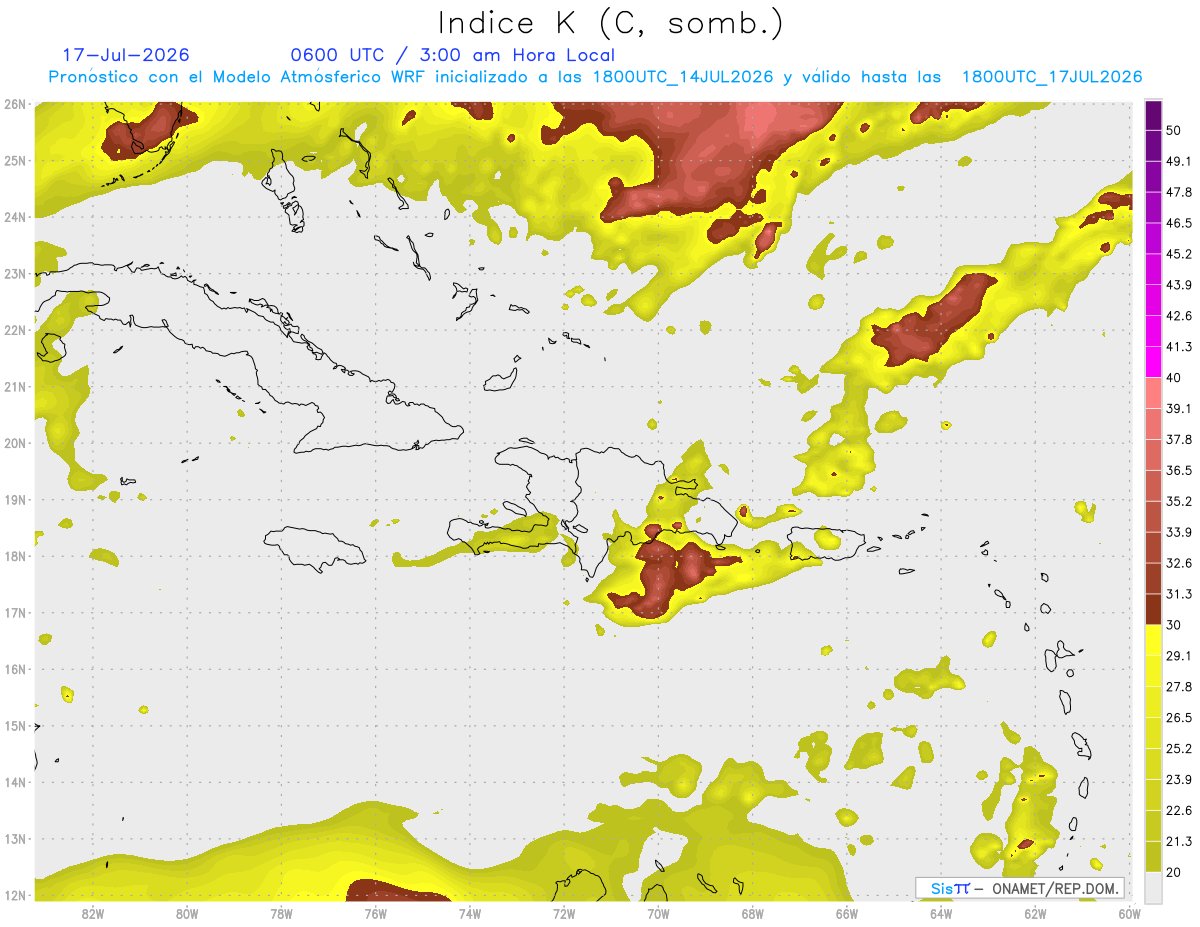
Task: Click the '22.6' color bar label
Action: click(1179, 810)
